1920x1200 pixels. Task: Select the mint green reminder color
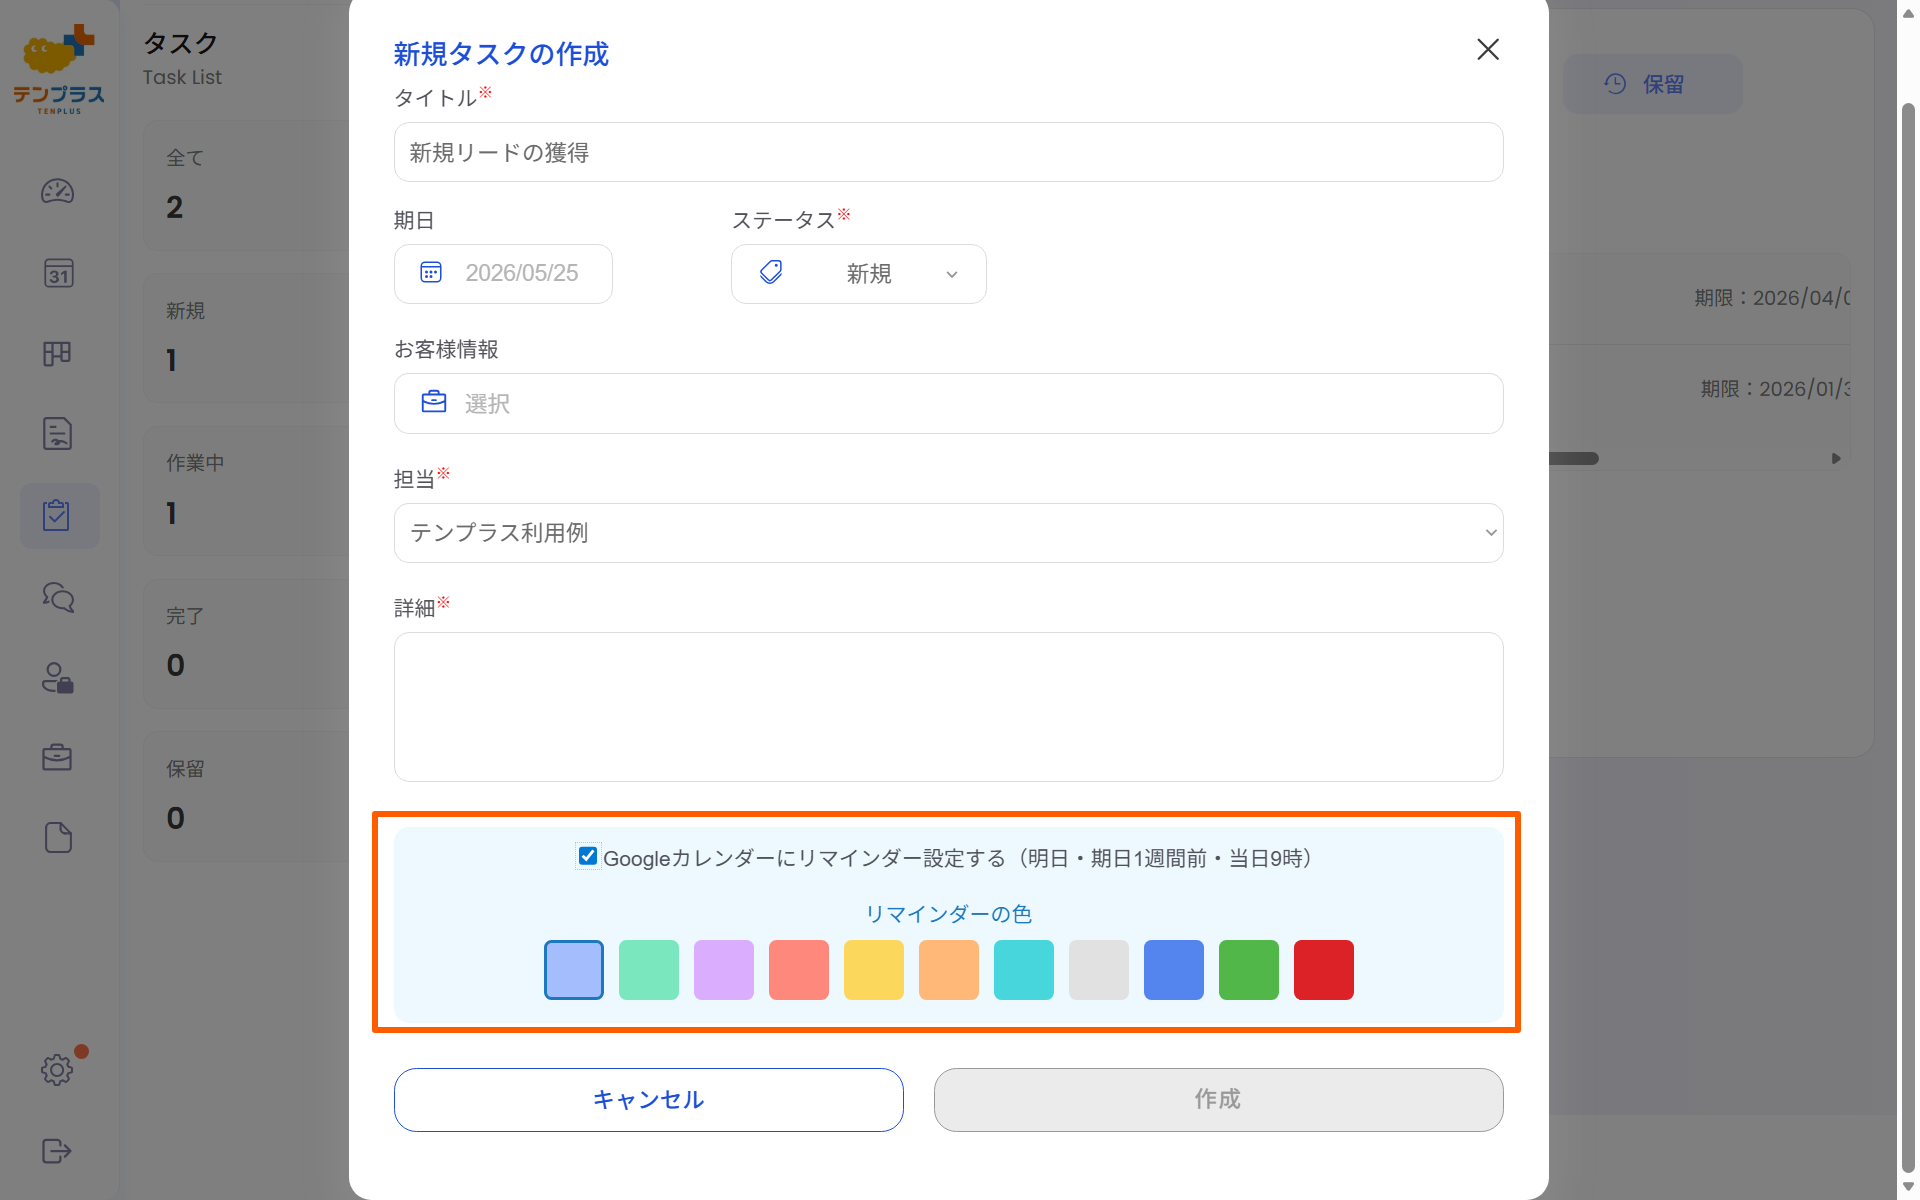point(649,970)
